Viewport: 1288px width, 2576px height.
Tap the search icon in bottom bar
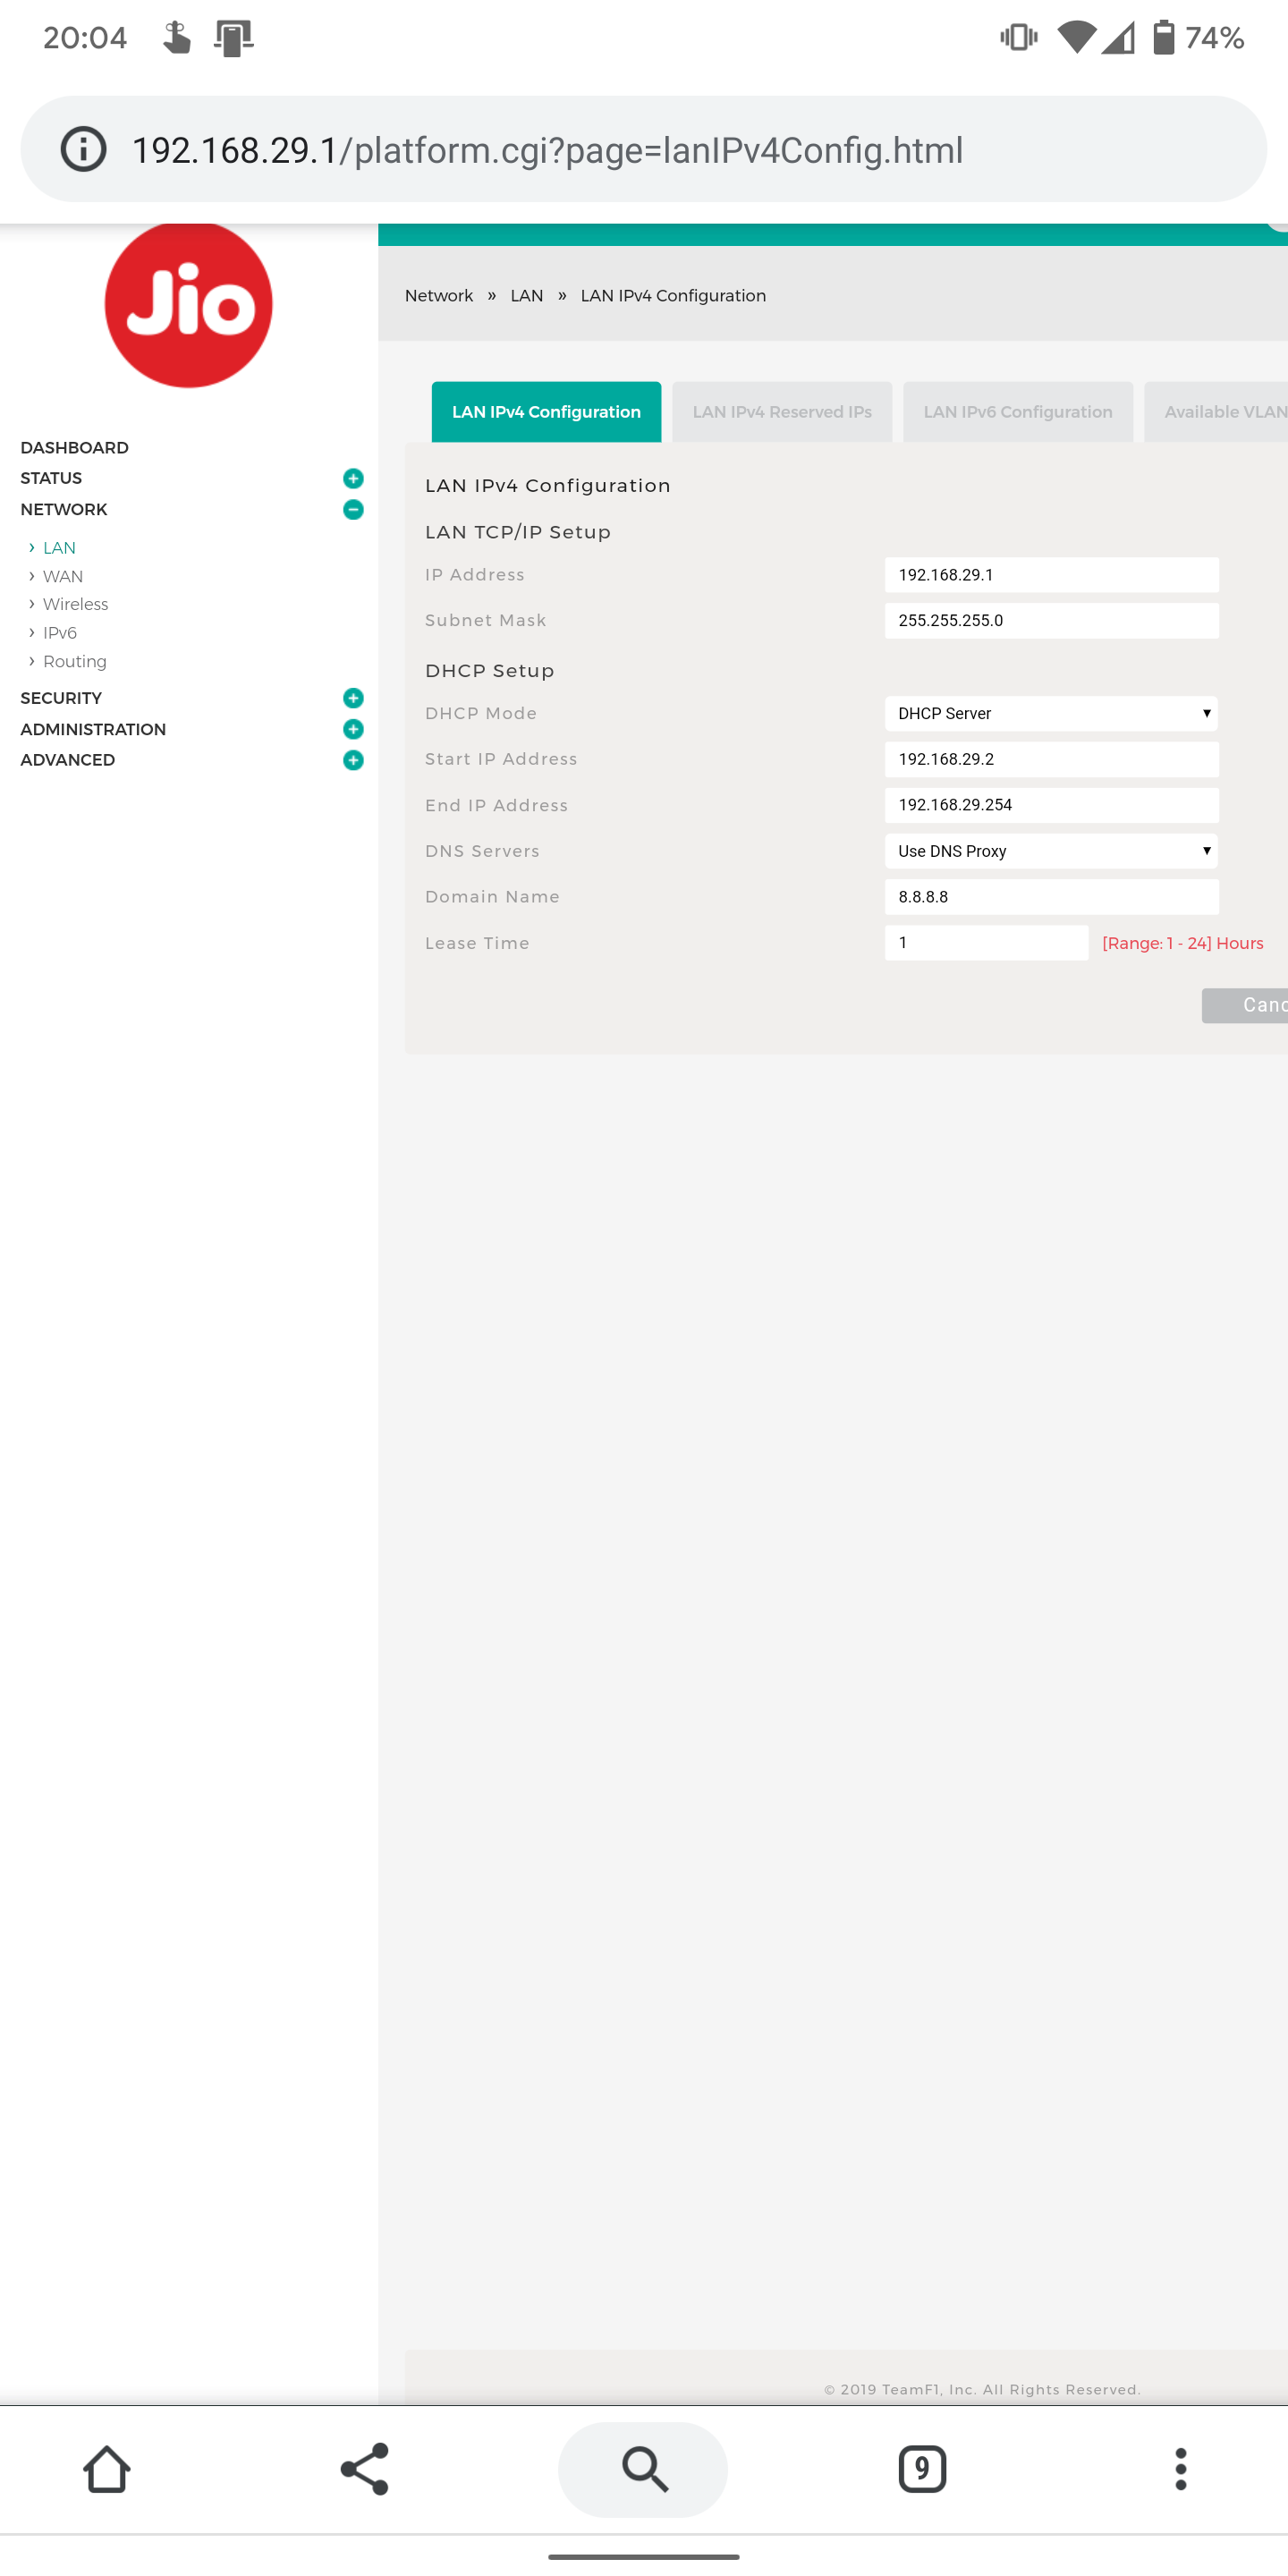[x=643, y=2469]
